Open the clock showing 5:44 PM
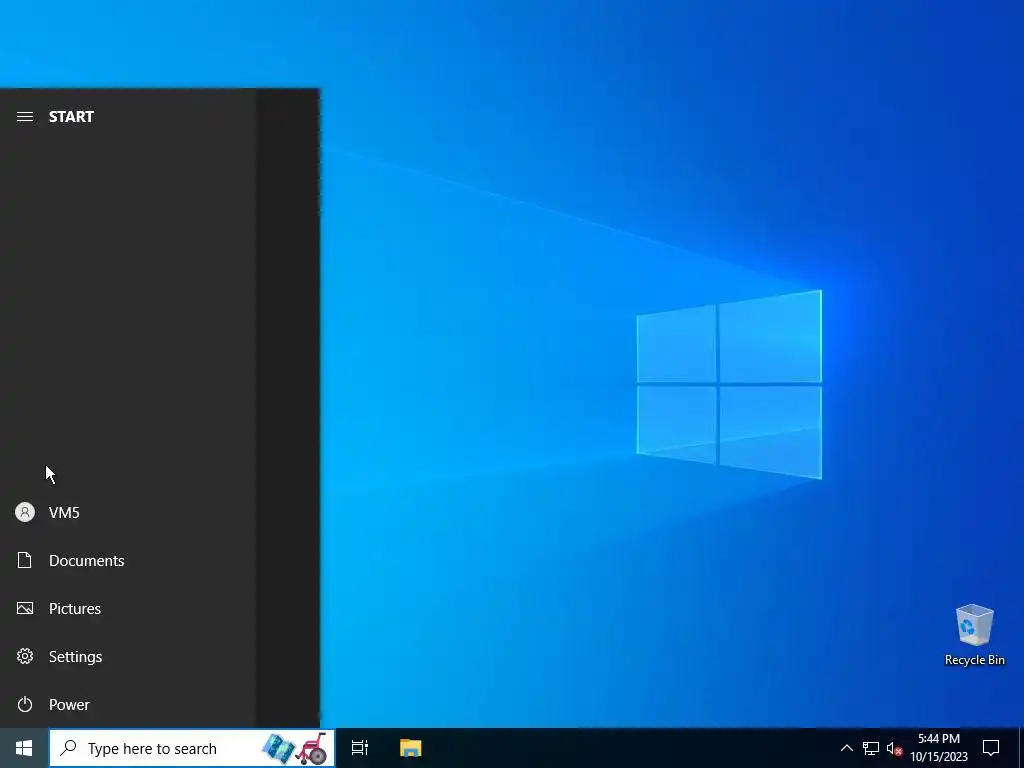 click(939, 748)
